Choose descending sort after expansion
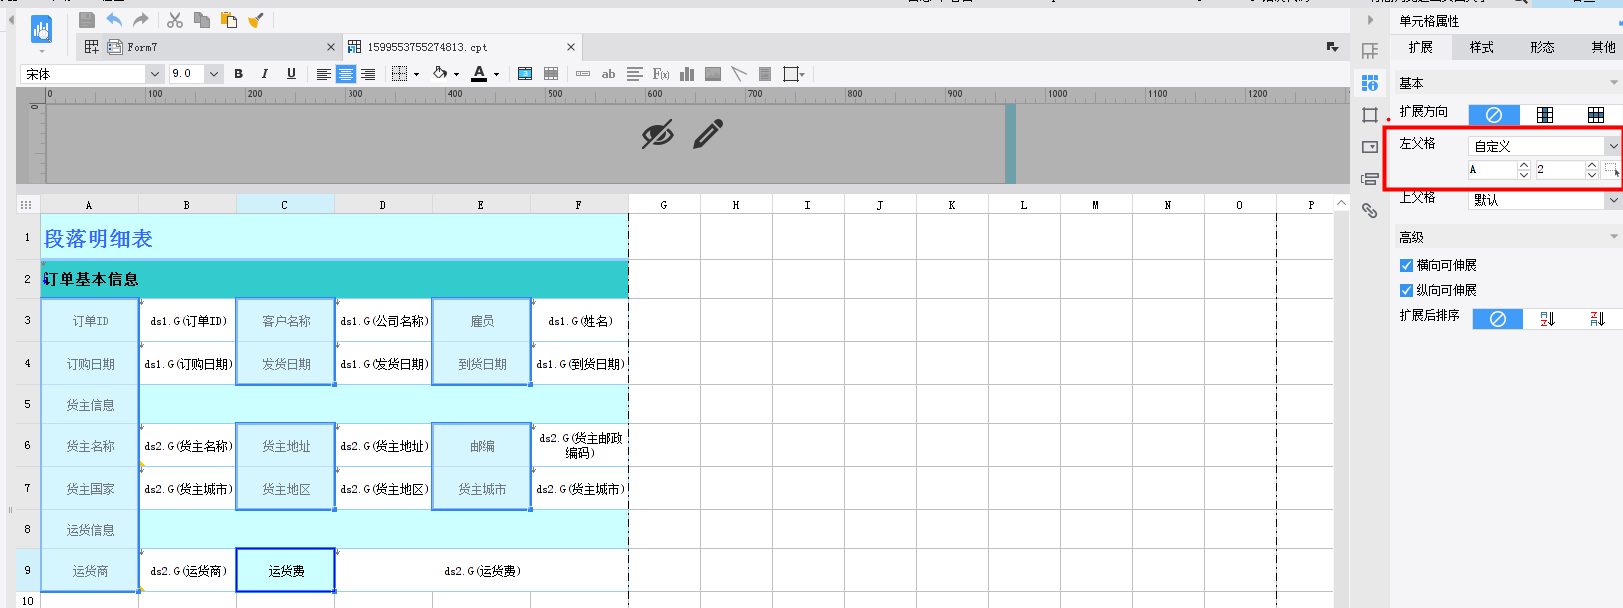 tap(1598, 319)
